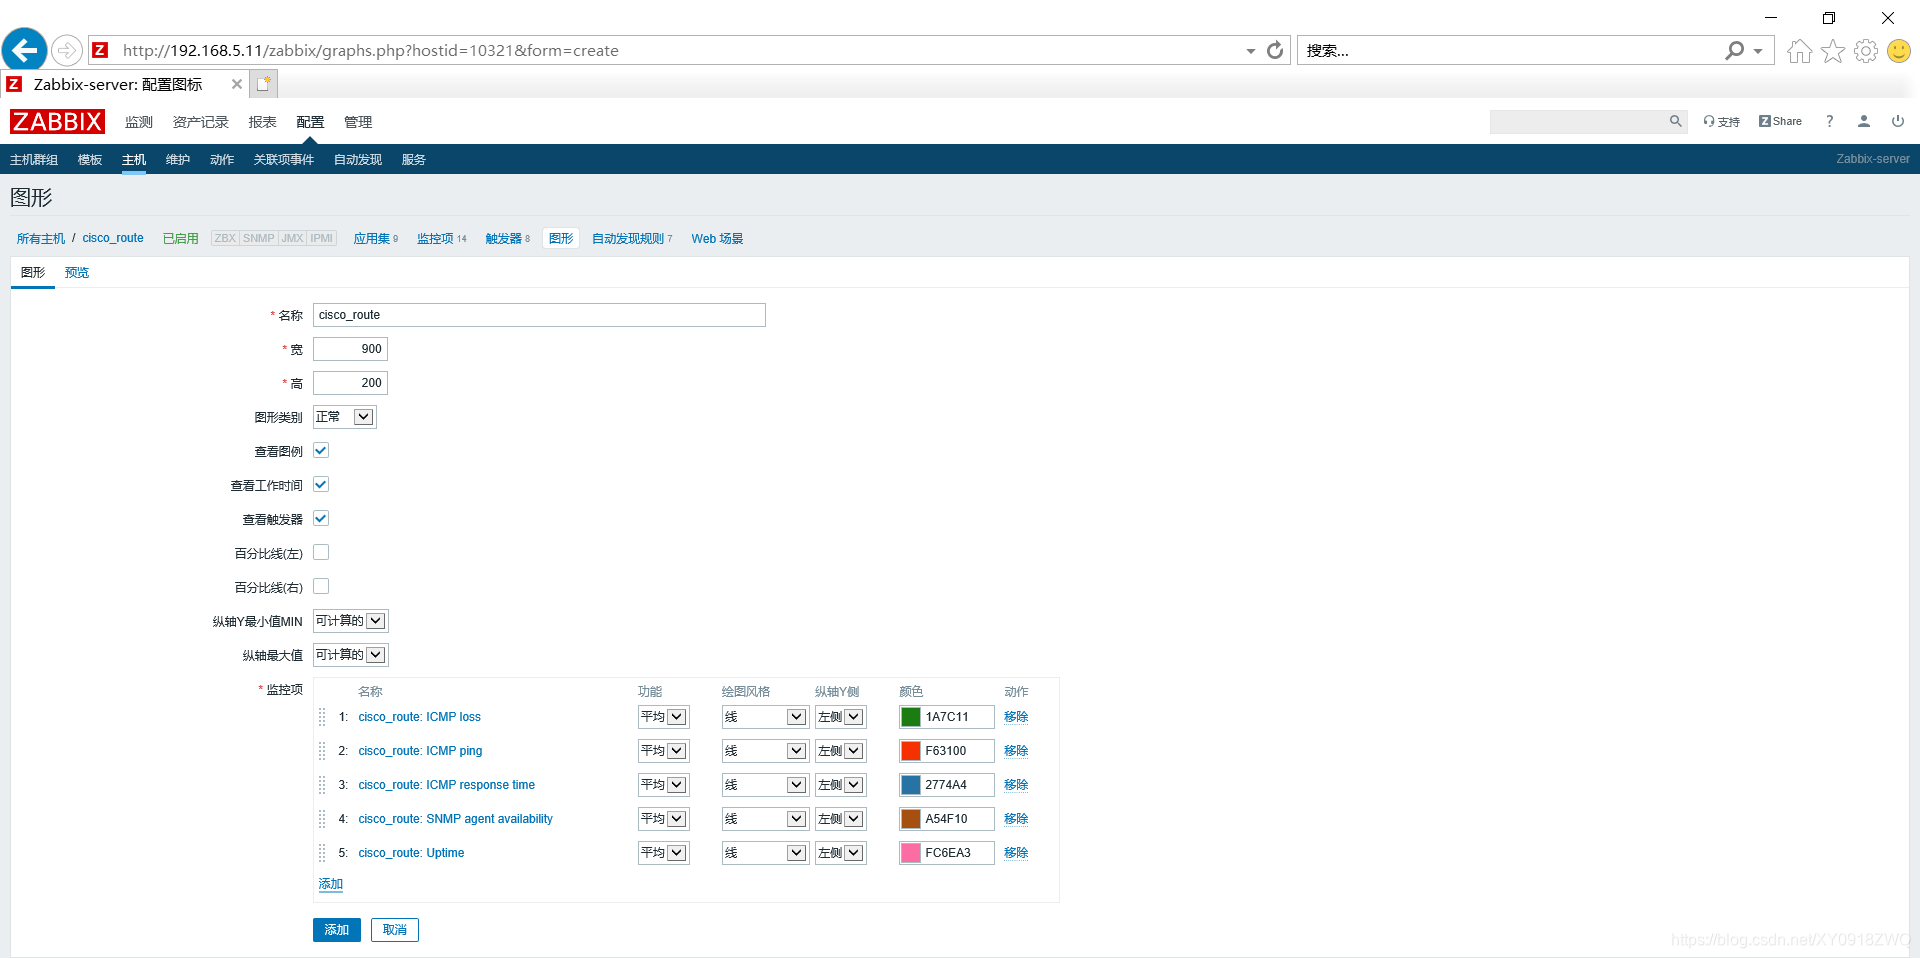Grab drag handle of ICMP ping row

322,751
